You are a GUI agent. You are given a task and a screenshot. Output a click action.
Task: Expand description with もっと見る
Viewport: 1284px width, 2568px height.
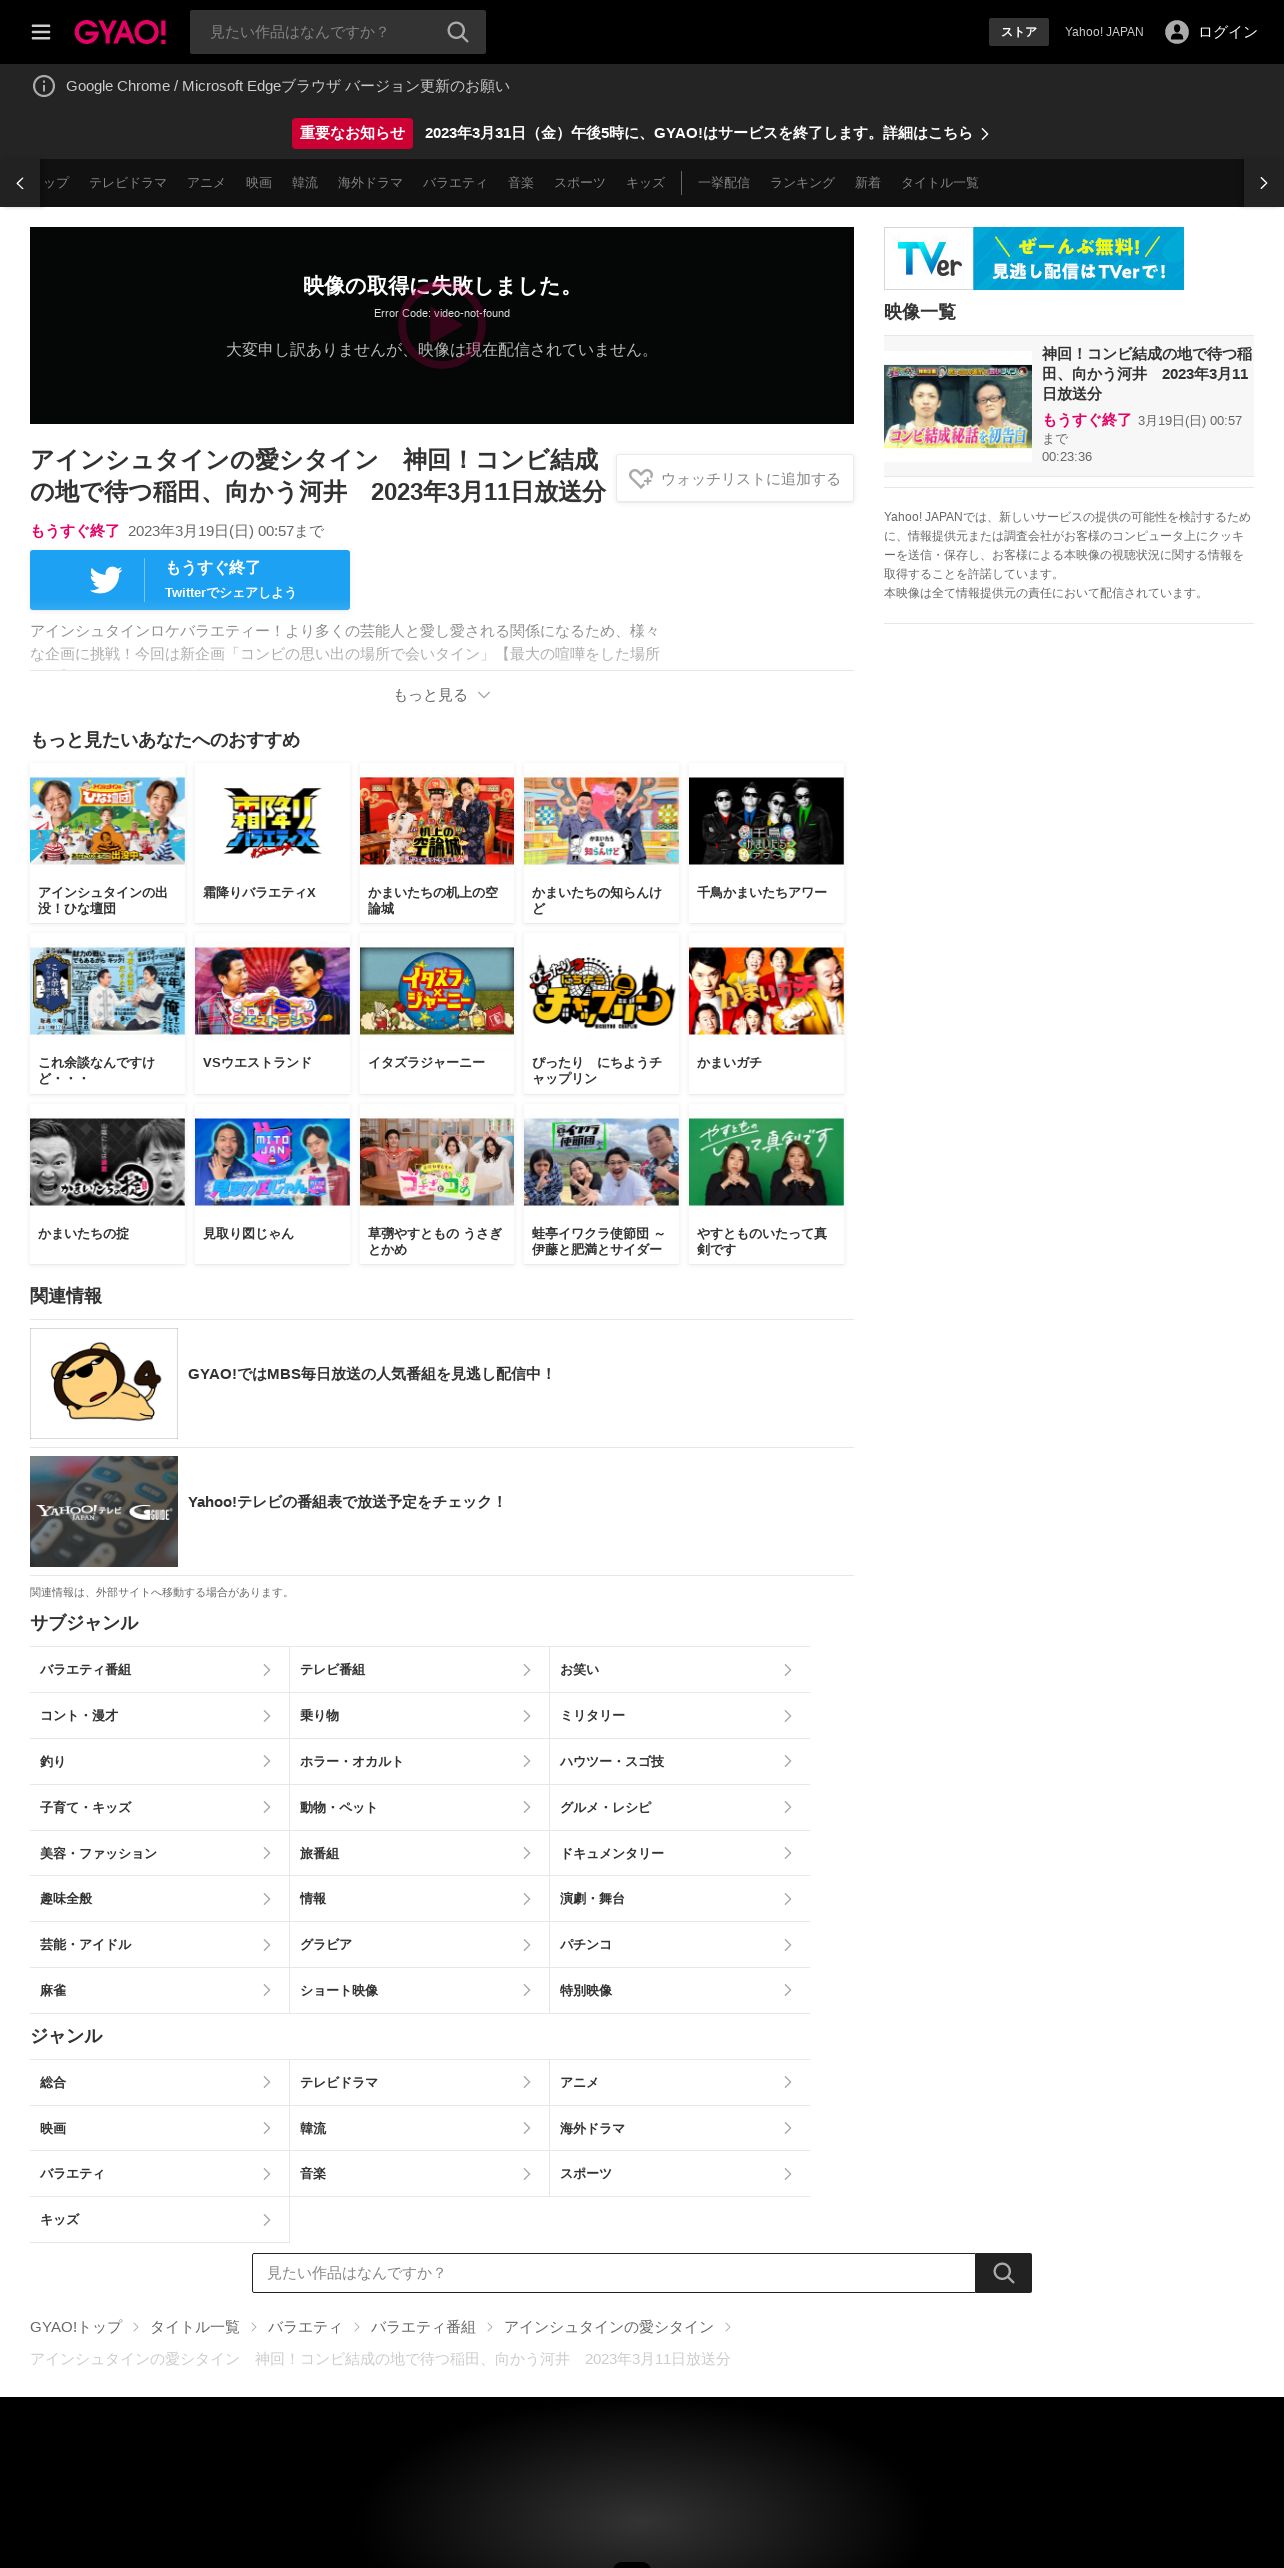point(442,695)
